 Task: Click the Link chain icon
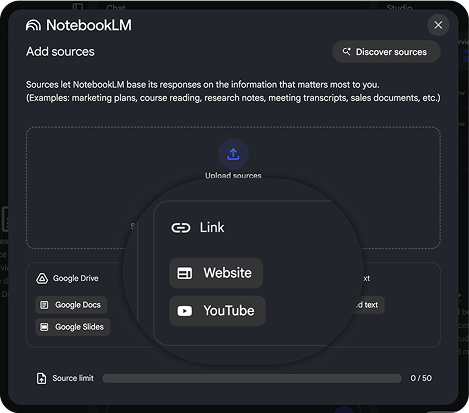(181, 228)
